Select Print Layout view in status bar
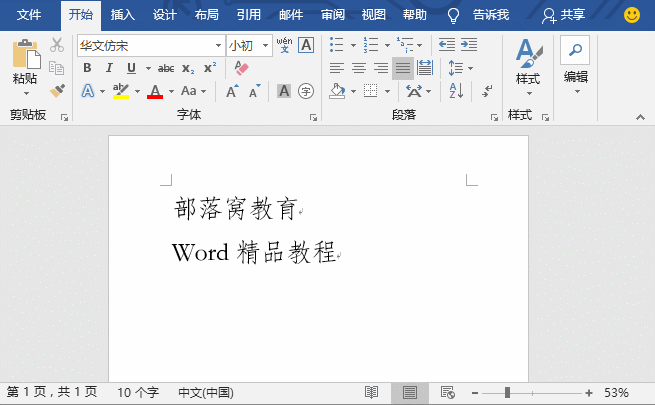The width and height of the screenshot is (655, 405). [x=410, y=392]
